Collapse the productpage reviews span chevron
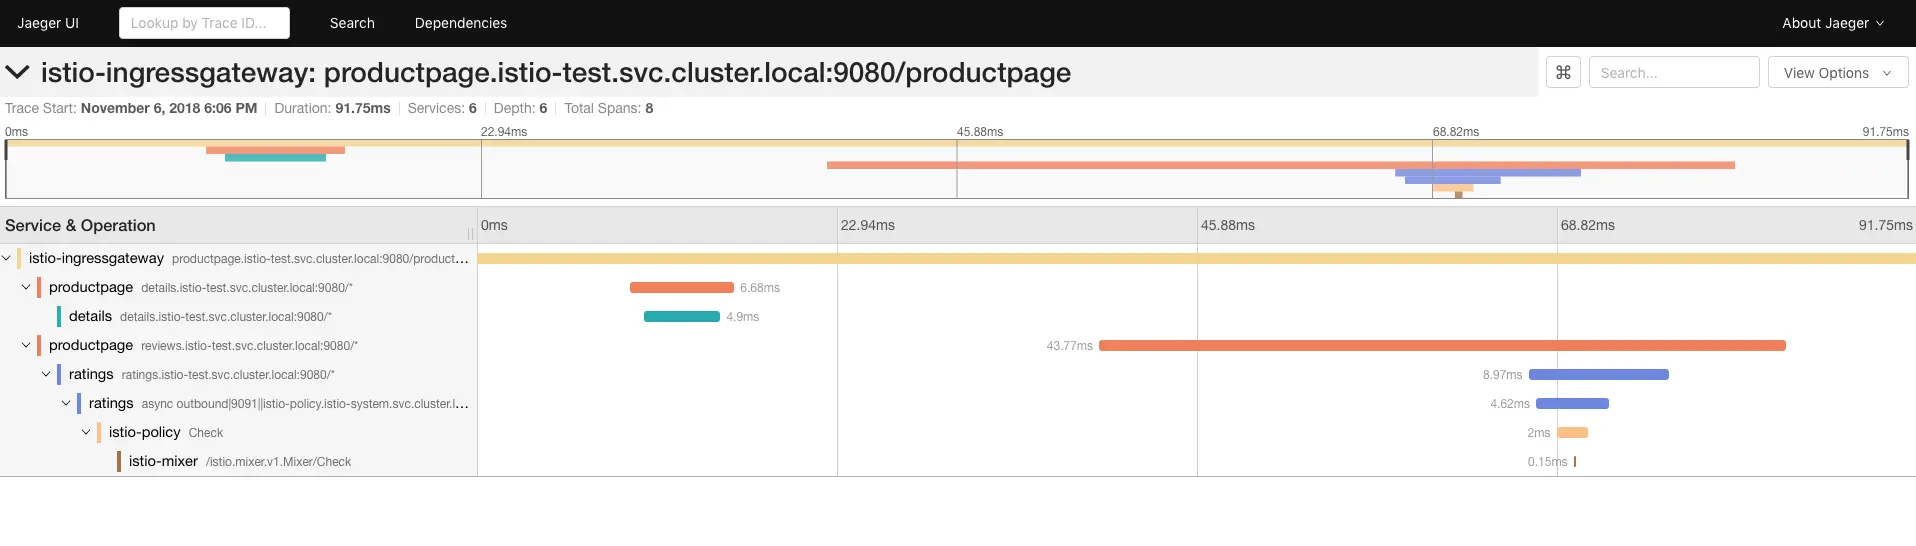Viewport: 1916px width, 546px height. 26,345
